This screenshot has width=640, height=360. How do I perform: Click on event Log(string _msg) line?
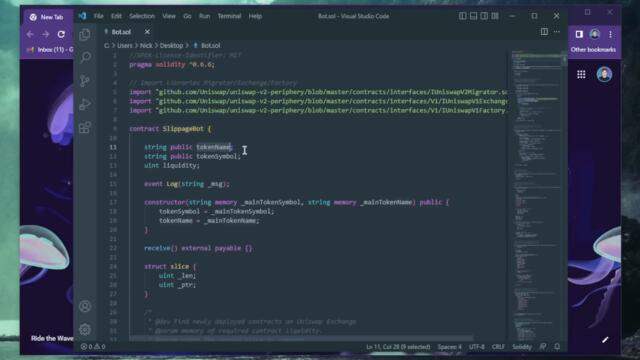point(187,184)
